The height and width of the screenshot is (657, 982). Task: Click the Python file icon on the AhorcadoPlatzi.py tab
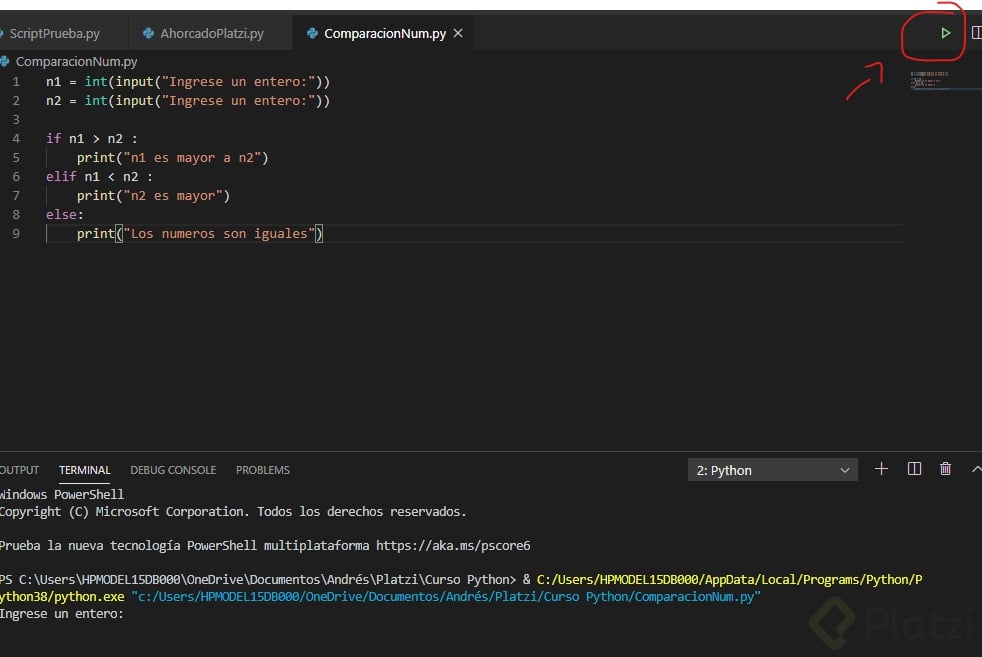(148, 33)
